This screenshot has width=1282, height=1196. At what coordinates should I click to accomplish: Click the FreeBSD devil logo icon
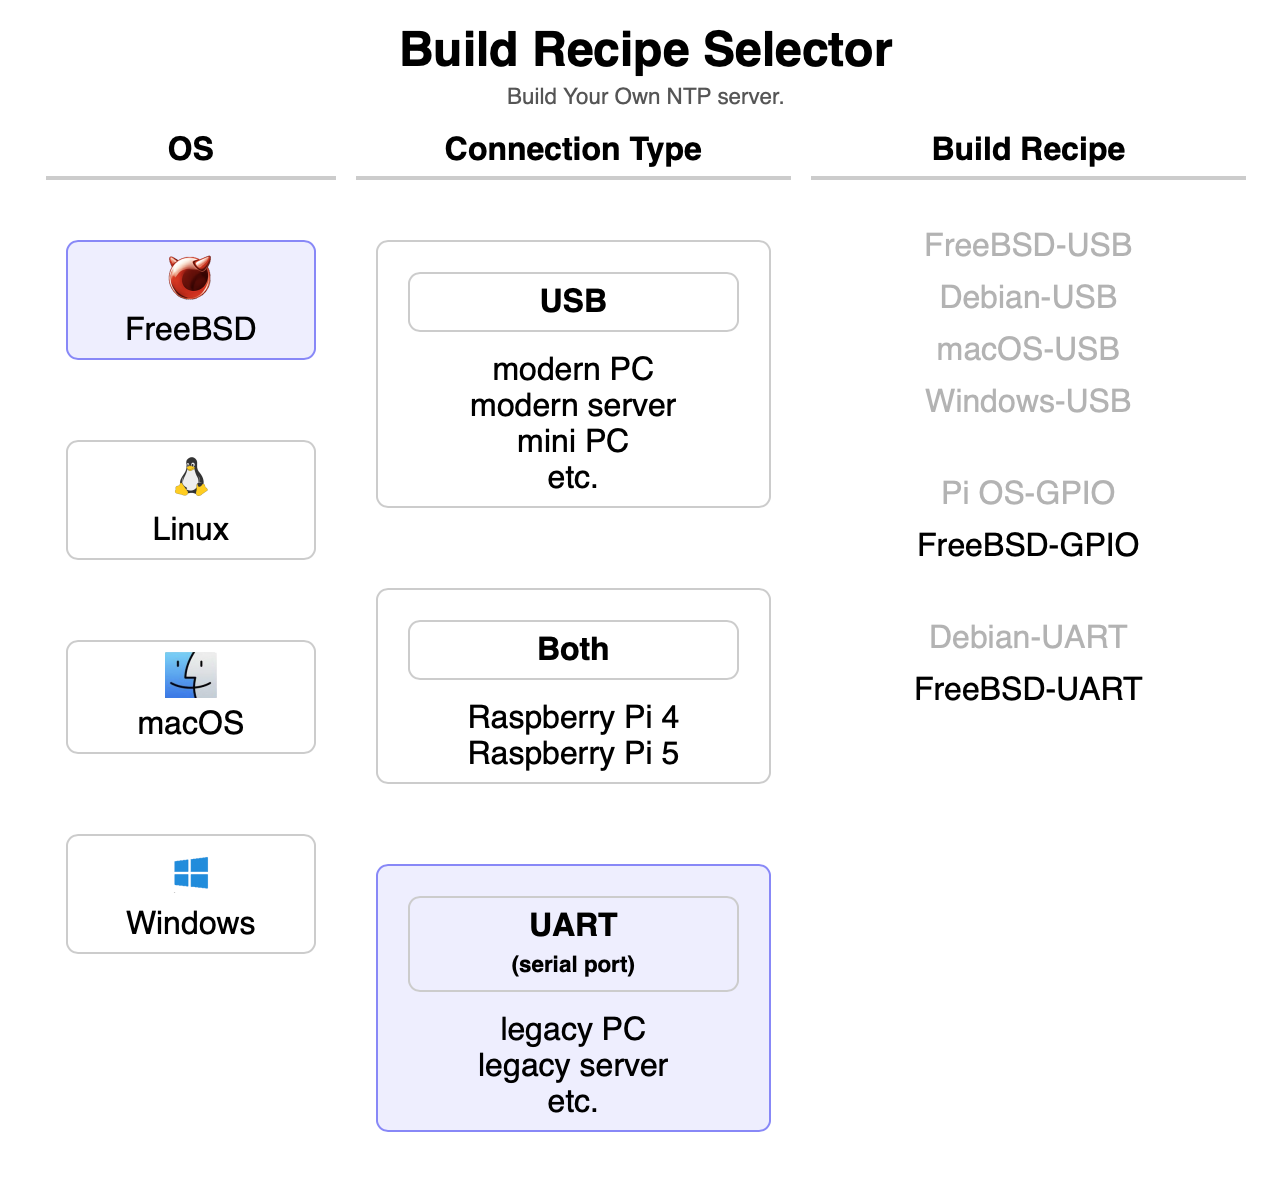coord(190,277)
